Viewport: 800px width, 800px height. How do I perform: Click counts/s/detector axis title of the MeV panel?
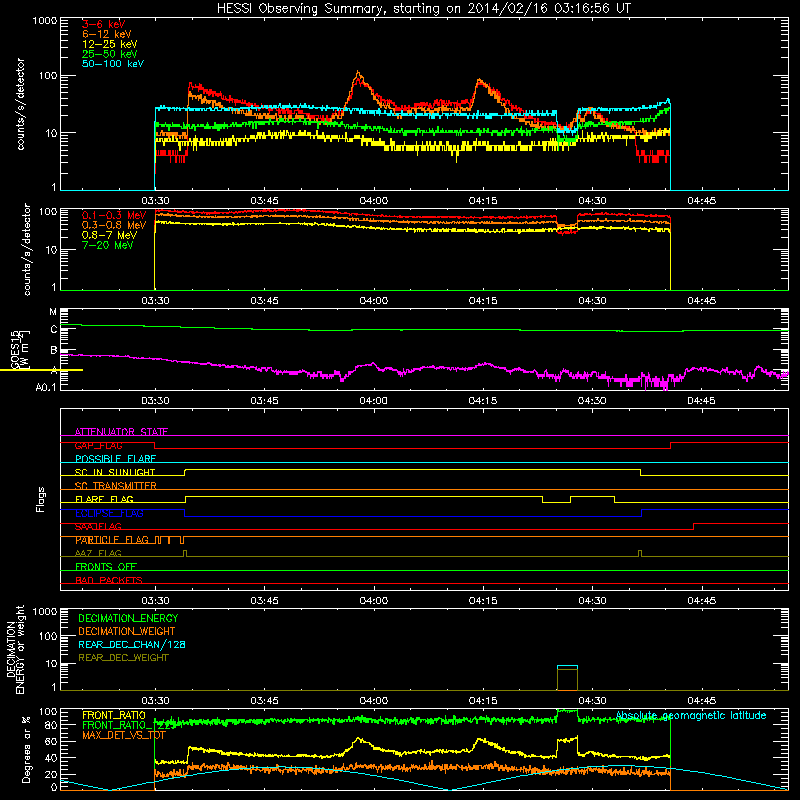click(27, 249)
